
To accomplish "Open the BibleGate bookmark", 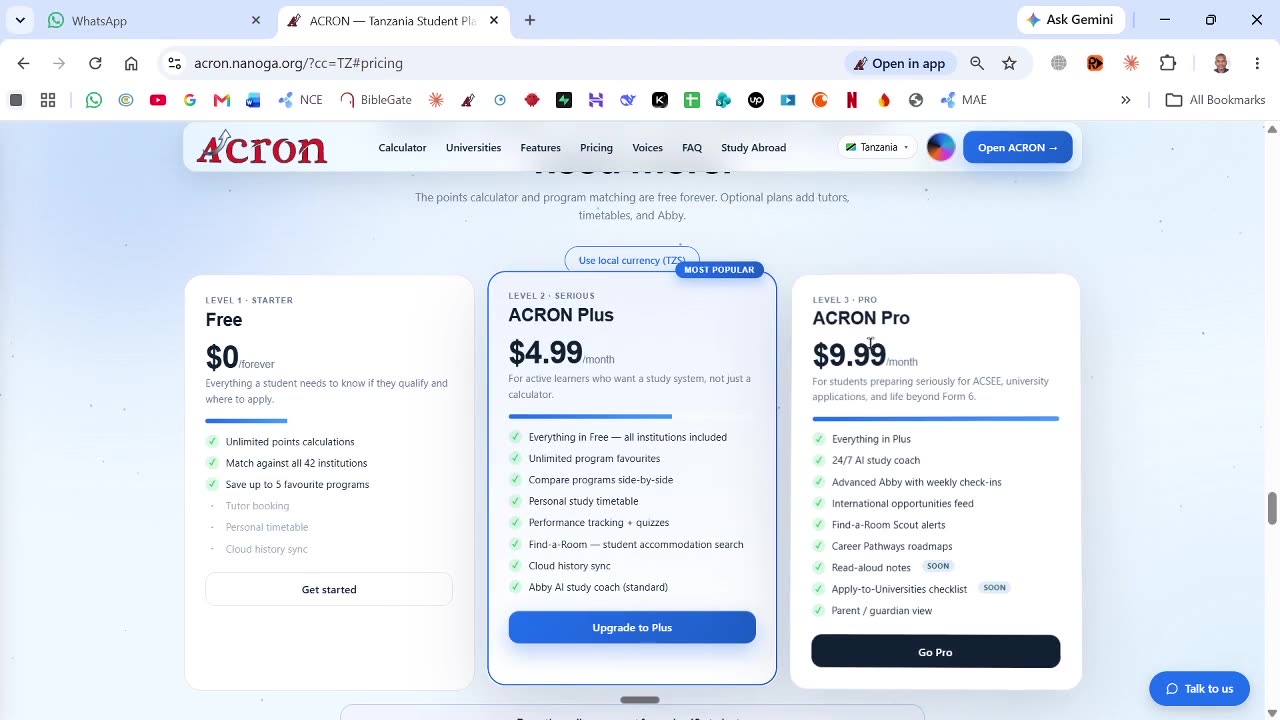I will click(376, 100).
